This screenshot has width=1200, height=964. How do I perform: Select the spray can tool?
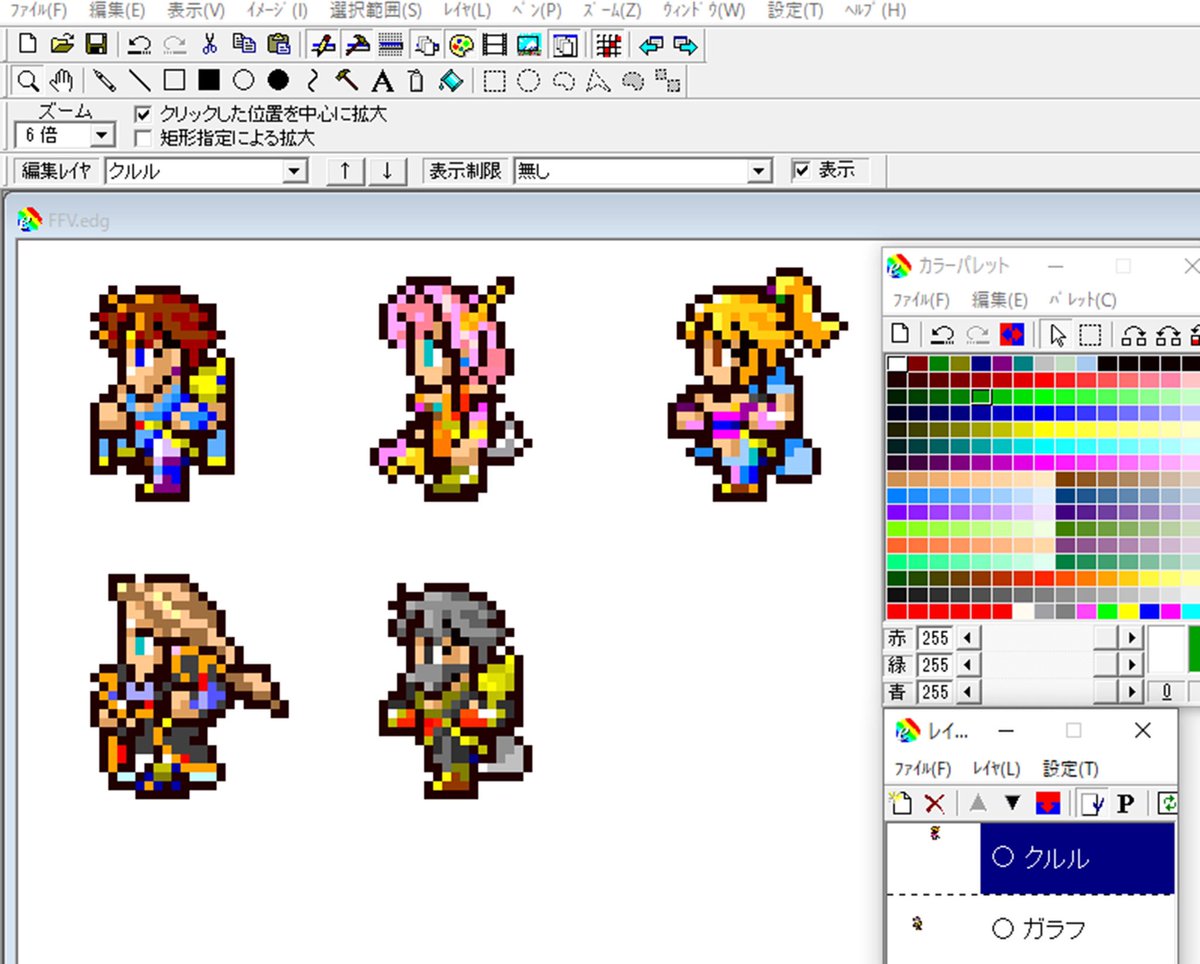pyautogui.click(x=417, y=80)
